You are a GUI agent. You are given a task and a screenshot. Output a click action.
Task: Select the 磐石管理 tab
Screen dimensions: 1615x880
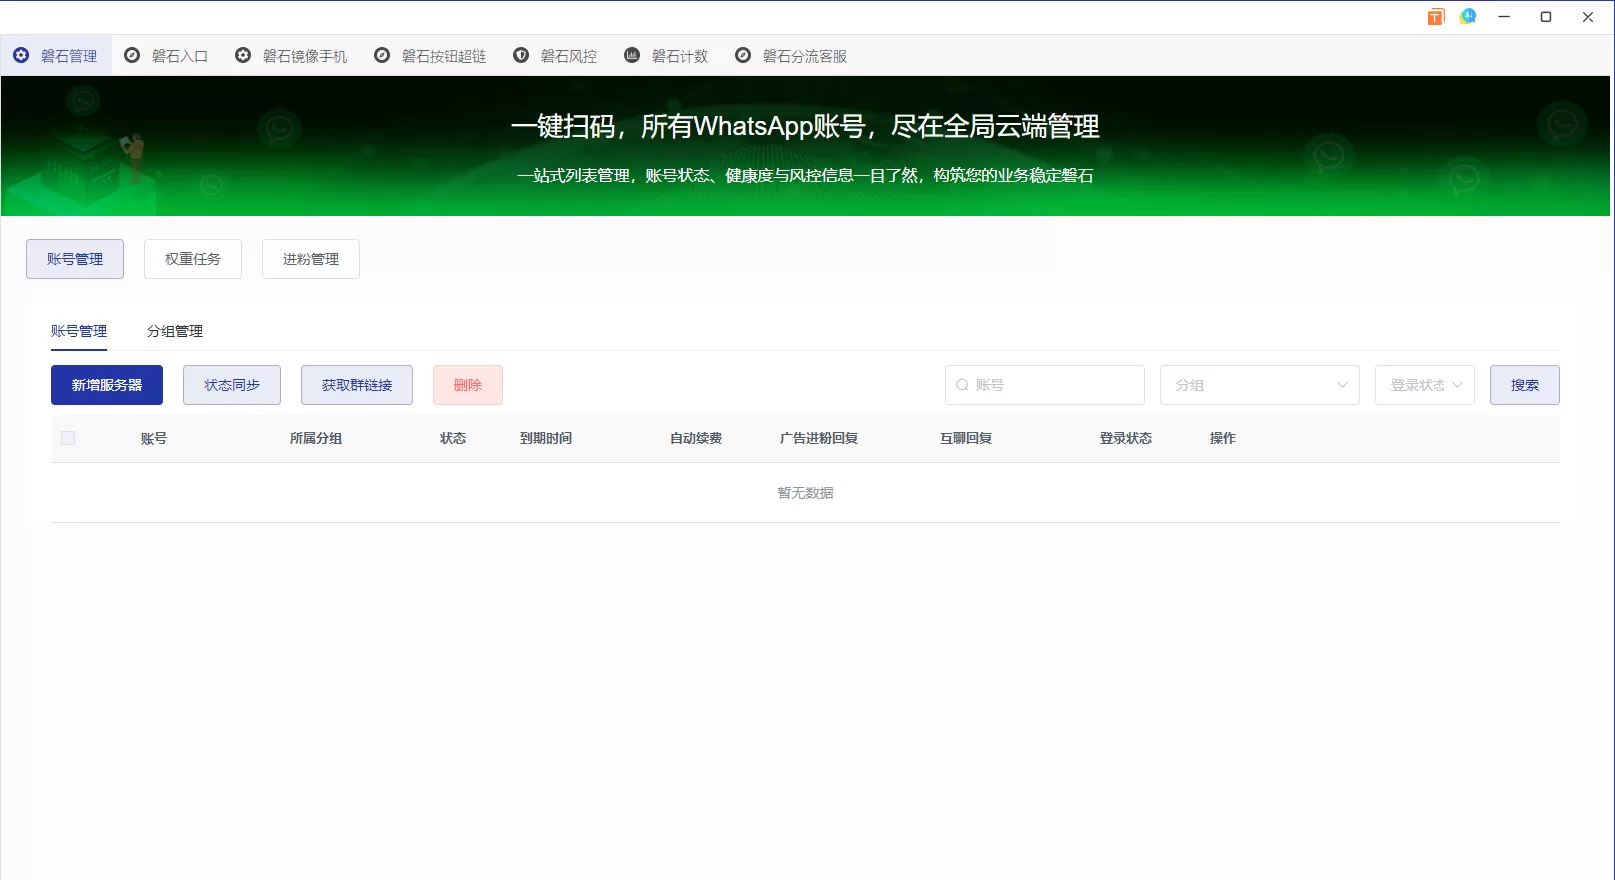click(x=56, y=56)
